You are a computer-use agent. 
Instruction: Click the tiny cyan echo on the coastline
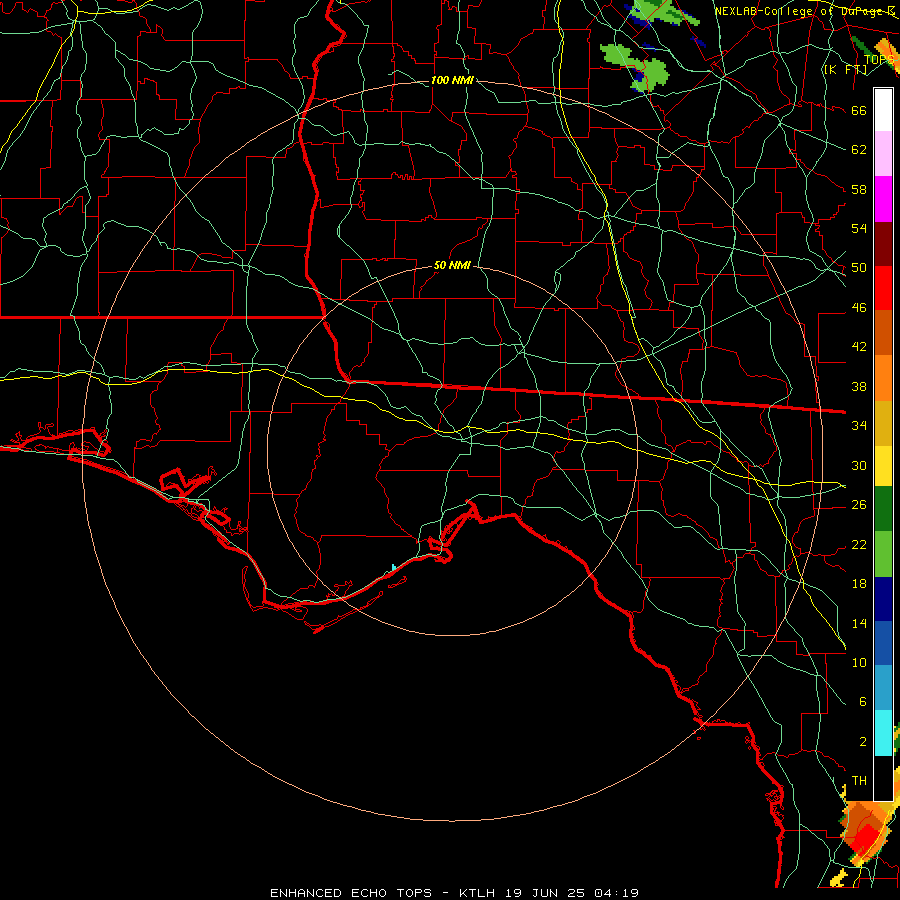click(x=394, y=567)
